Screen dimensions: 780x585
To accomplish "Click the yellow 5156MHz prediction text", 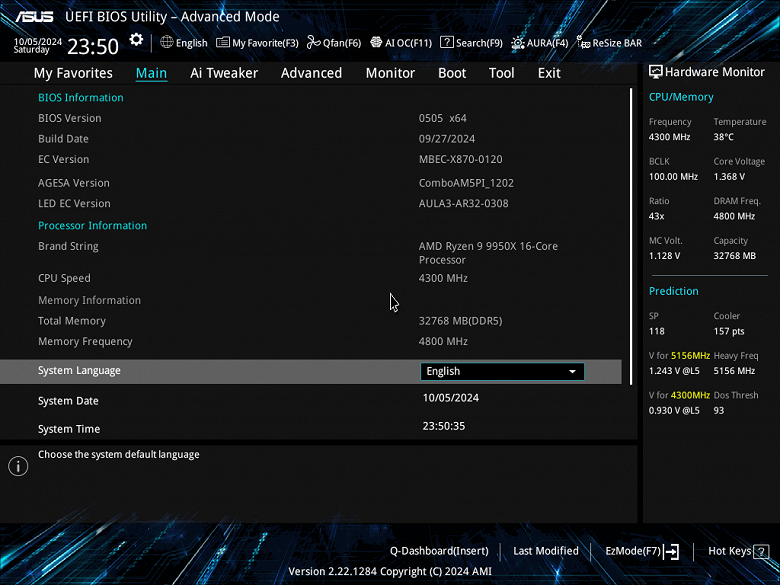I will [690, 356].
